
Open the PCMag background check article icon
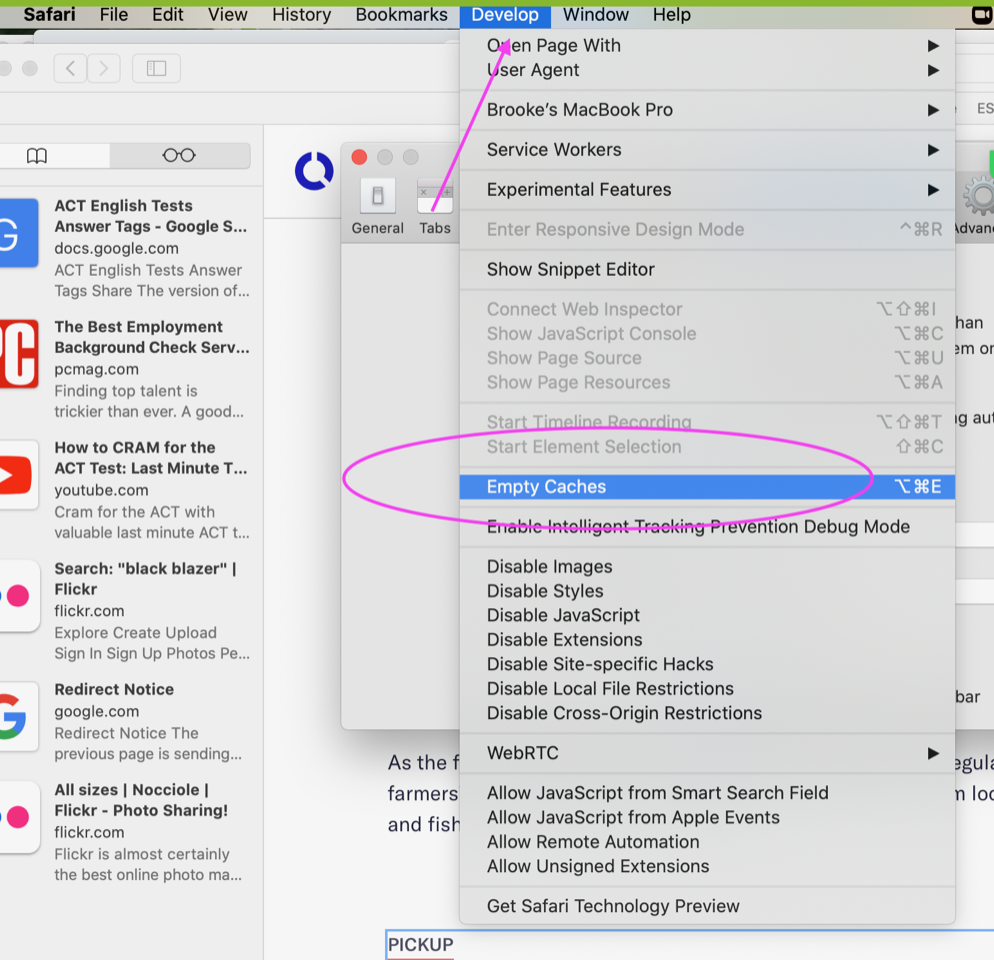click(18, 354)
